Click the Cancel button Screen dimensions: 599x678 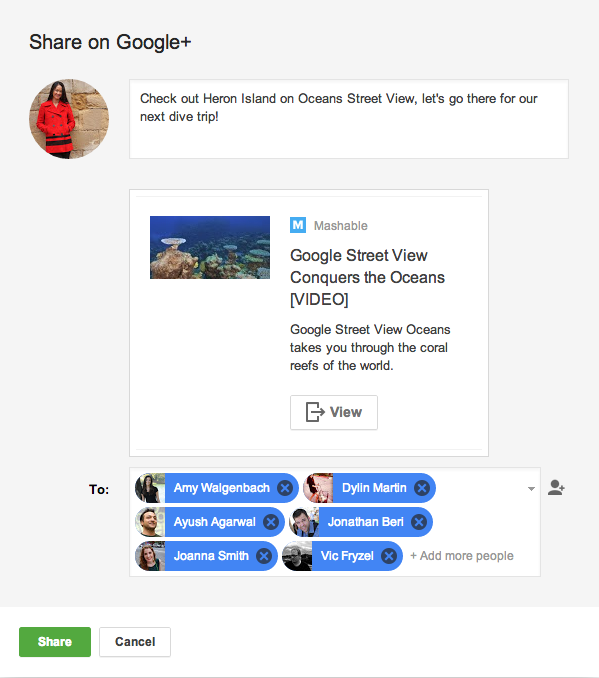(135, 642)
